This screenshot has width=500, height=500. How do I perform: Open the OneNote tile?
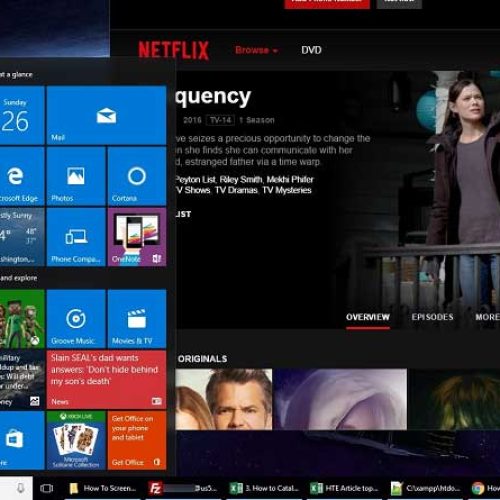(137, 237)
